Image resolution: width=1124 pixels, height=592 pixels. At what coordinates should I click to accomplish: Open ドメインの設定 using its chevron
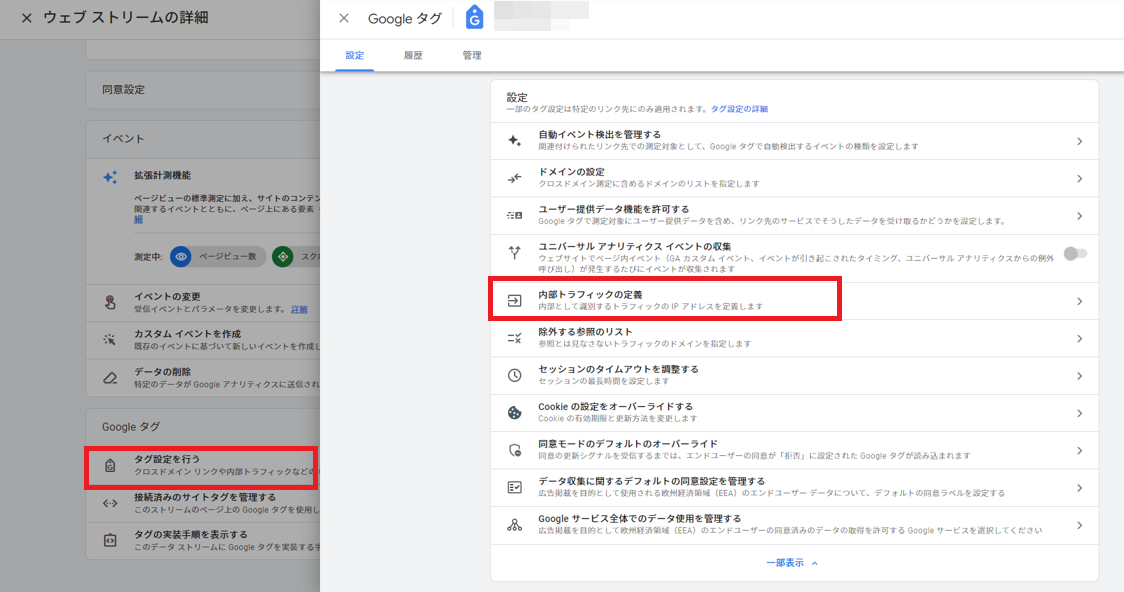[x=1080, y=178]
